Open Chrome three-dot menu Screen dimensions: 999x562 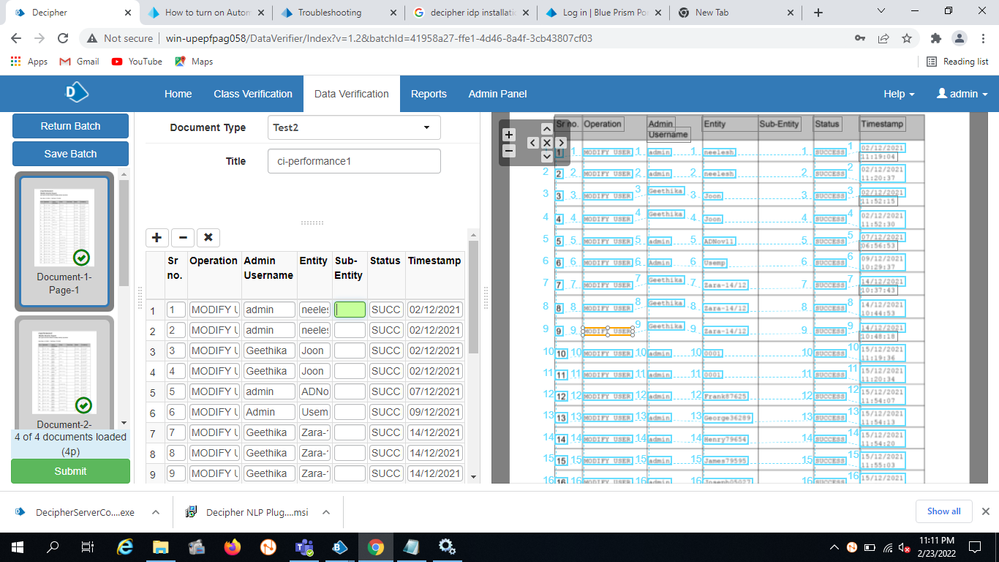(983, 38)
